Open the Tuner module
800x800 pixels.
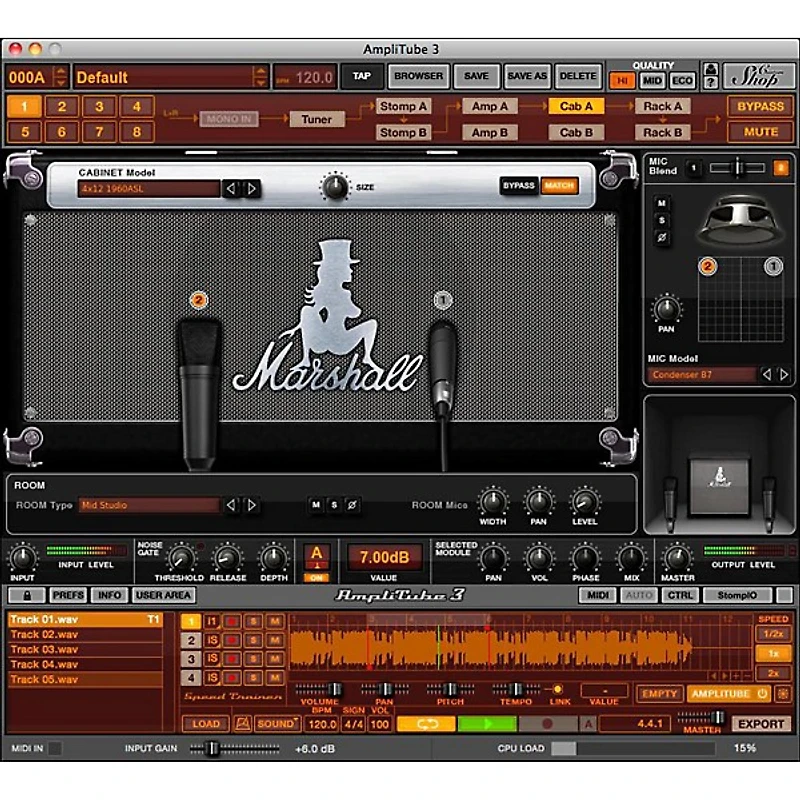click(x=316, y=119)
